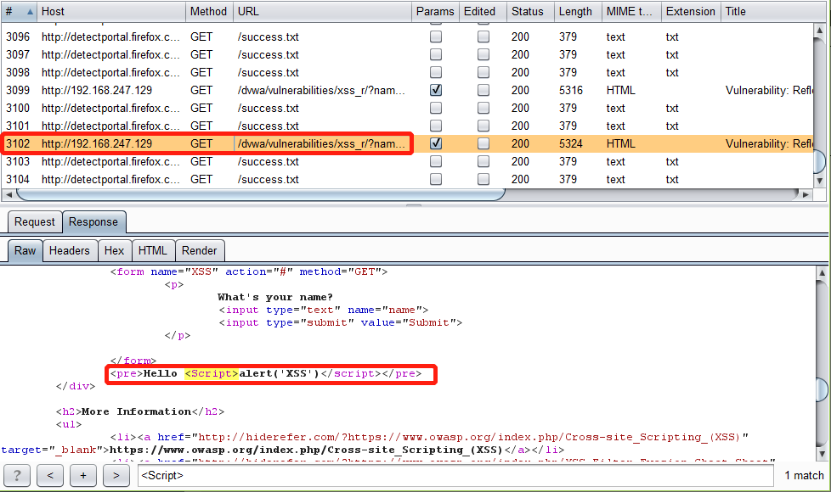
Task: Sort by Length column header
Action: coord(578,12)
